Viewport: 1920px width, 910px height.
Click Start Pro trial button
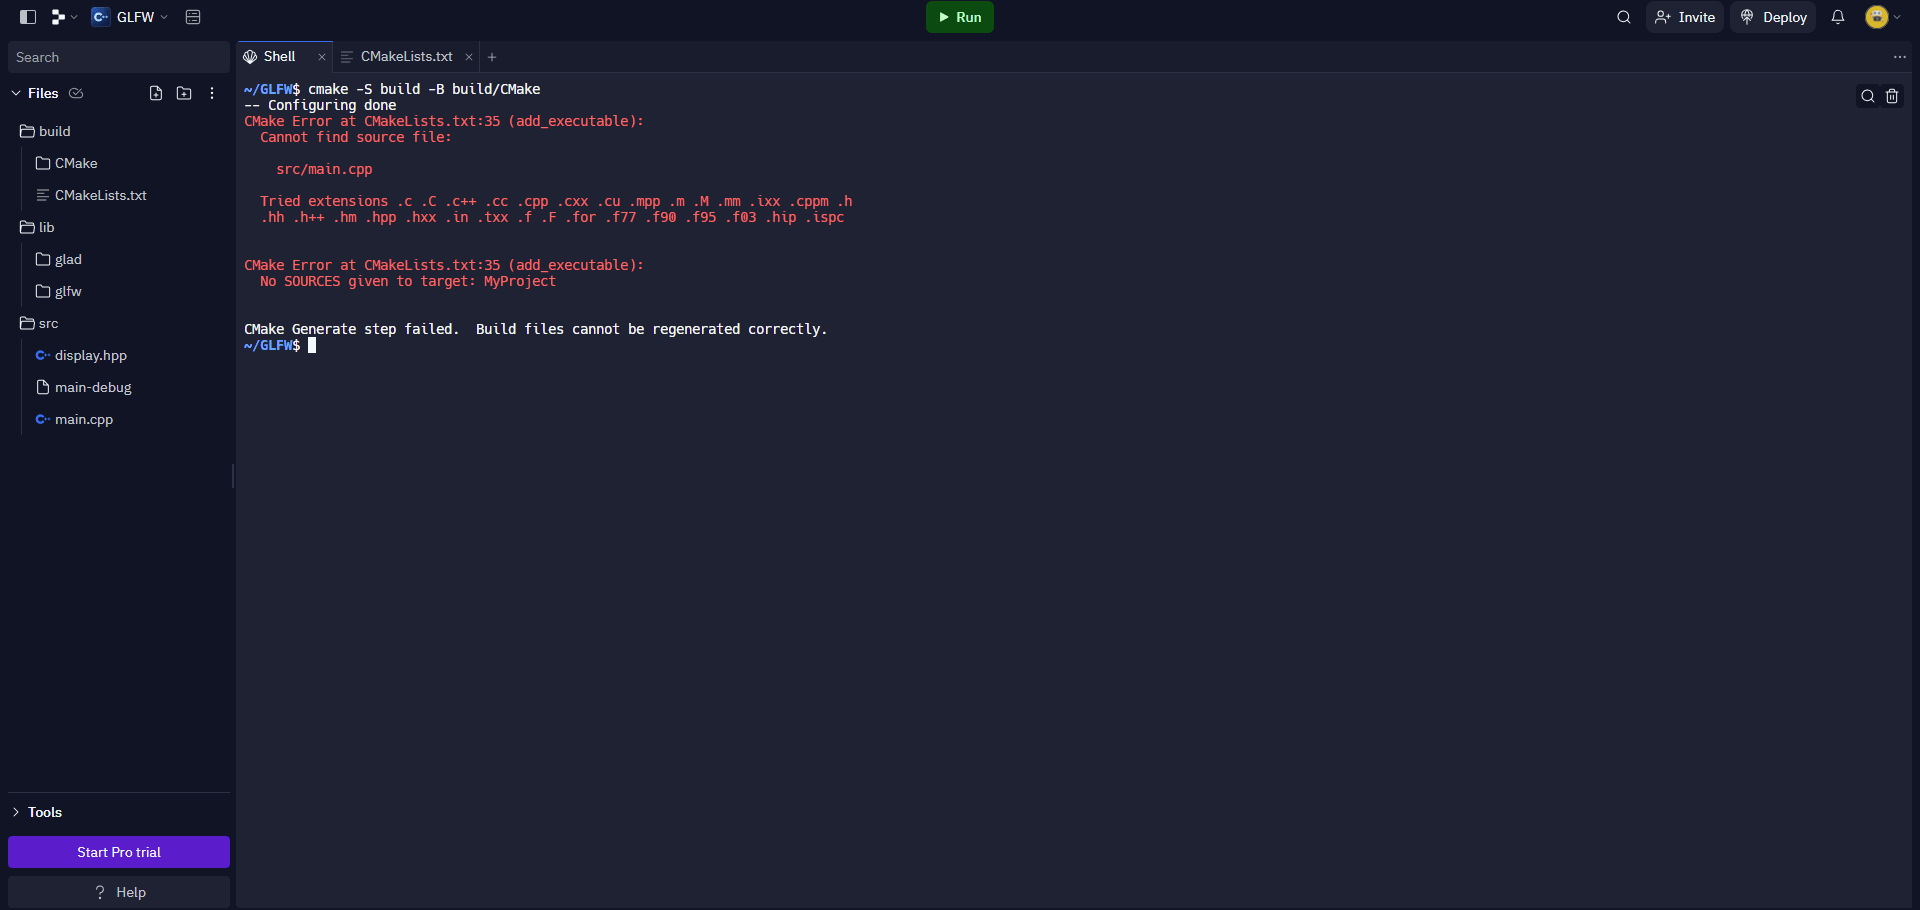pos(119,852)
